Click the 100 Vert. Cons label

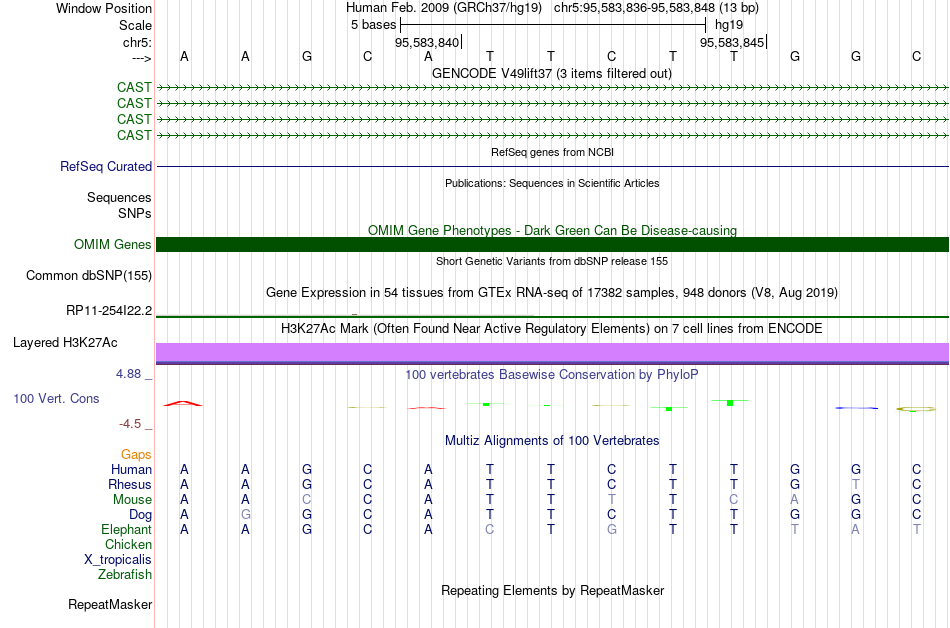click(x=56, y=398)
